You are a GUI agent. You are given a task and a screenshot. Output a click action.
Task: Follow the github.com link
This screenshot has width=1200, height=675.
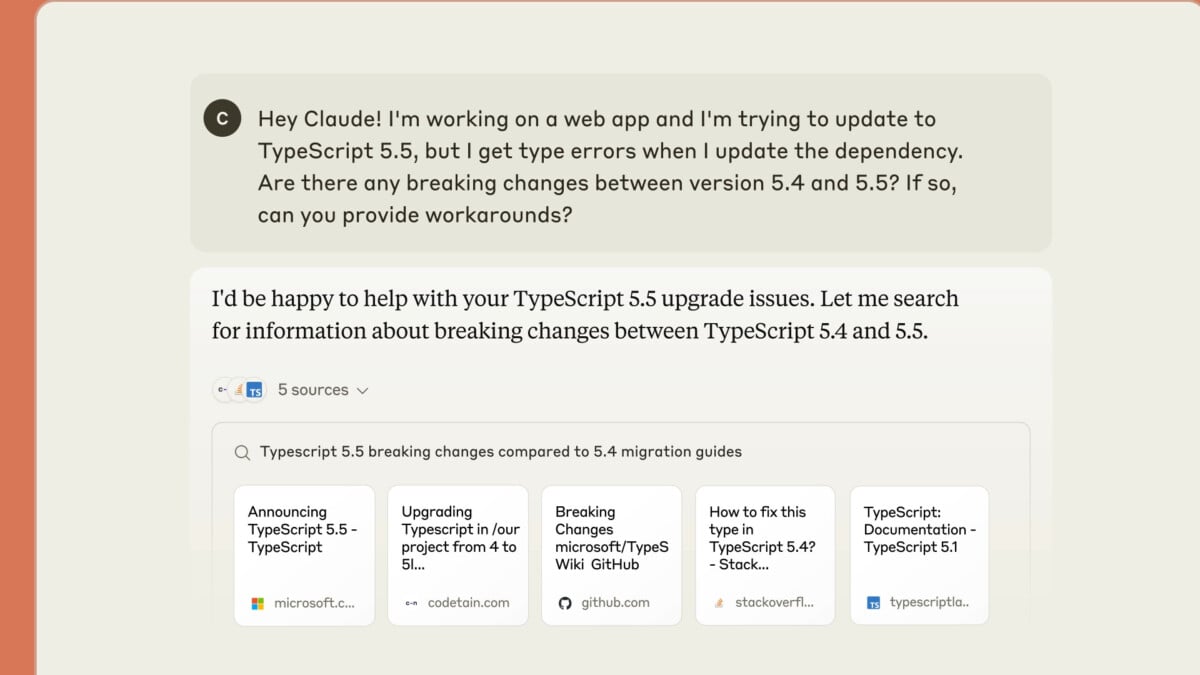[616, 603]
